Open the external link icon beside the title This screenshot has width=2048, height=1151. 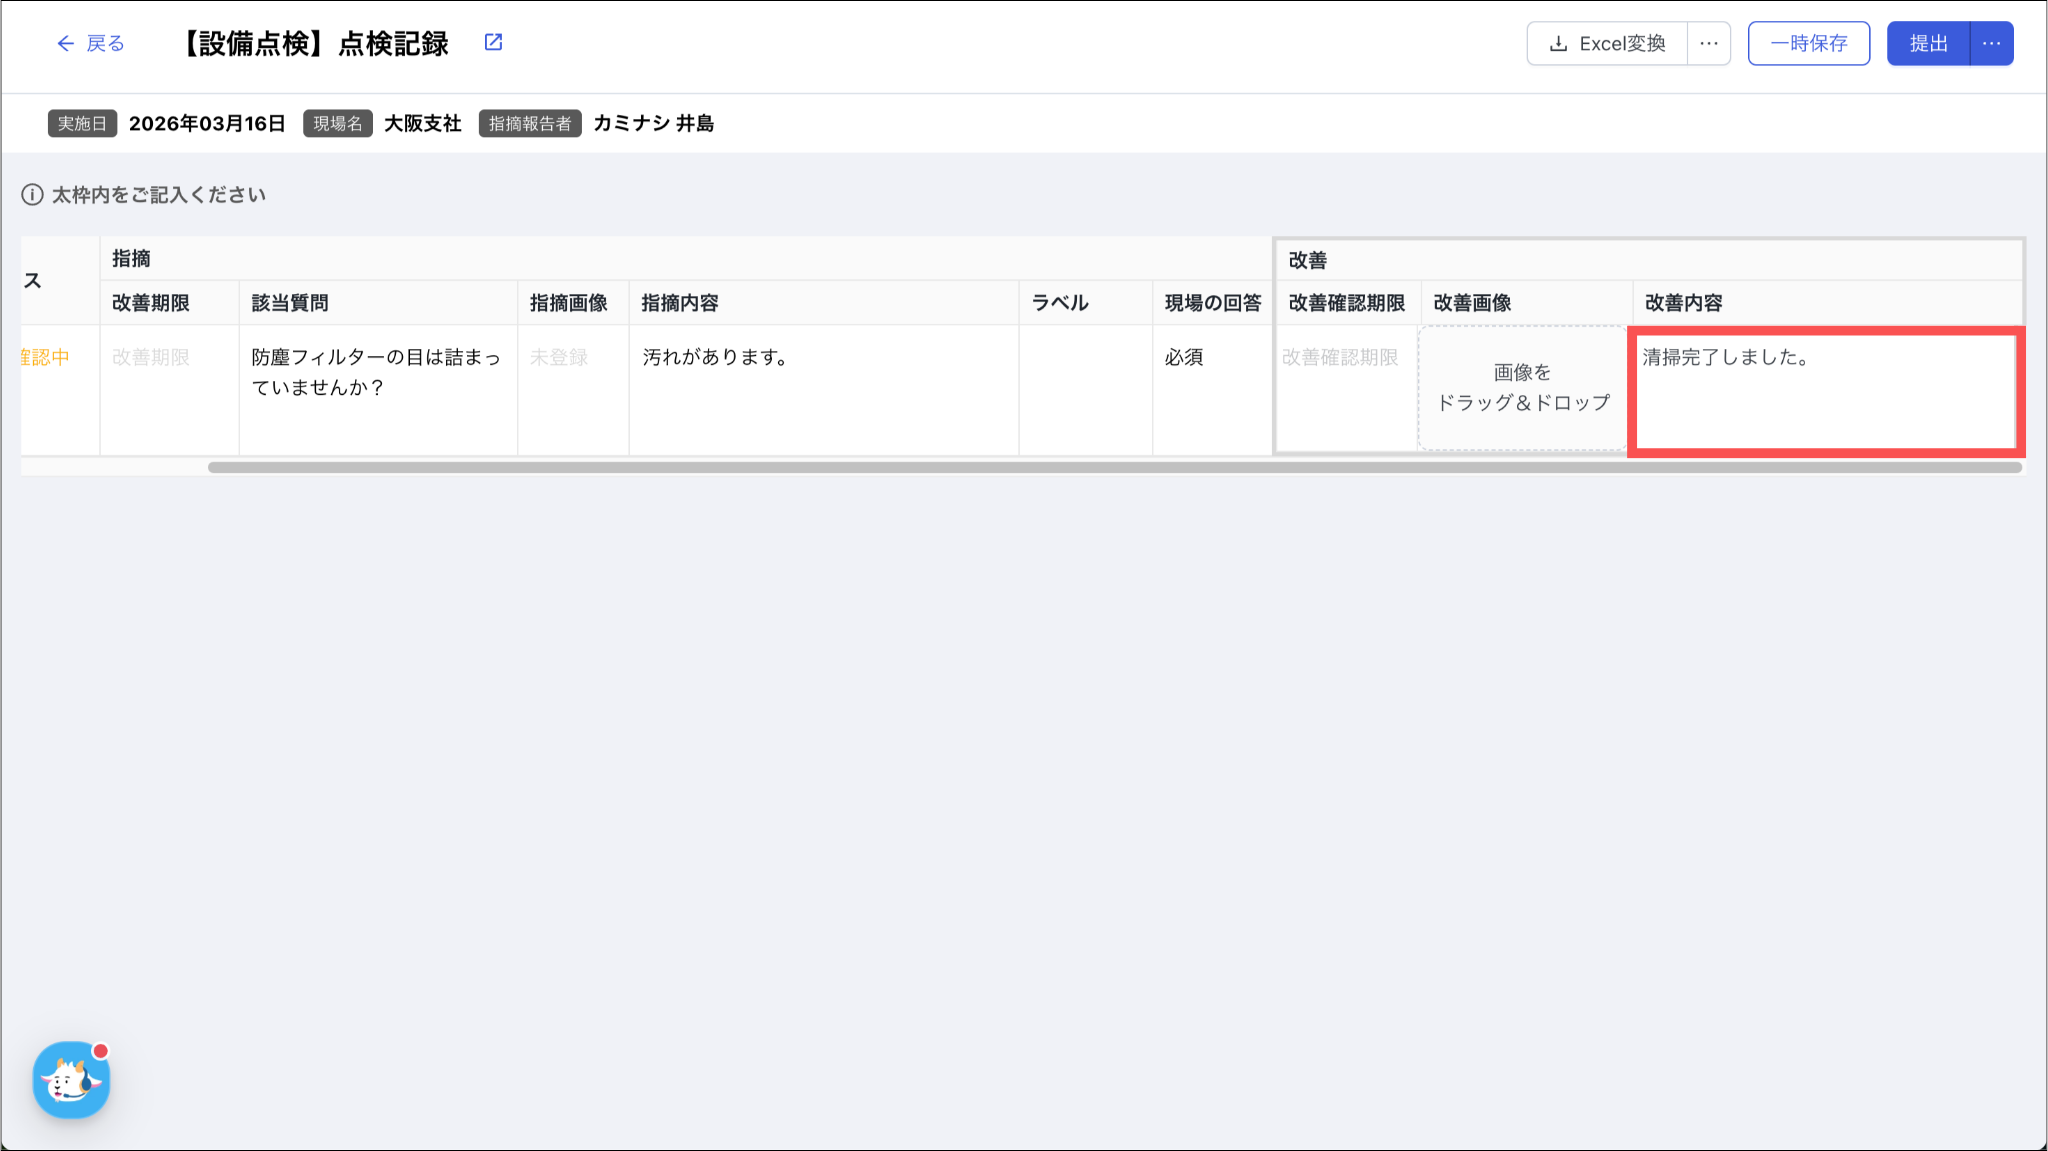493,42
